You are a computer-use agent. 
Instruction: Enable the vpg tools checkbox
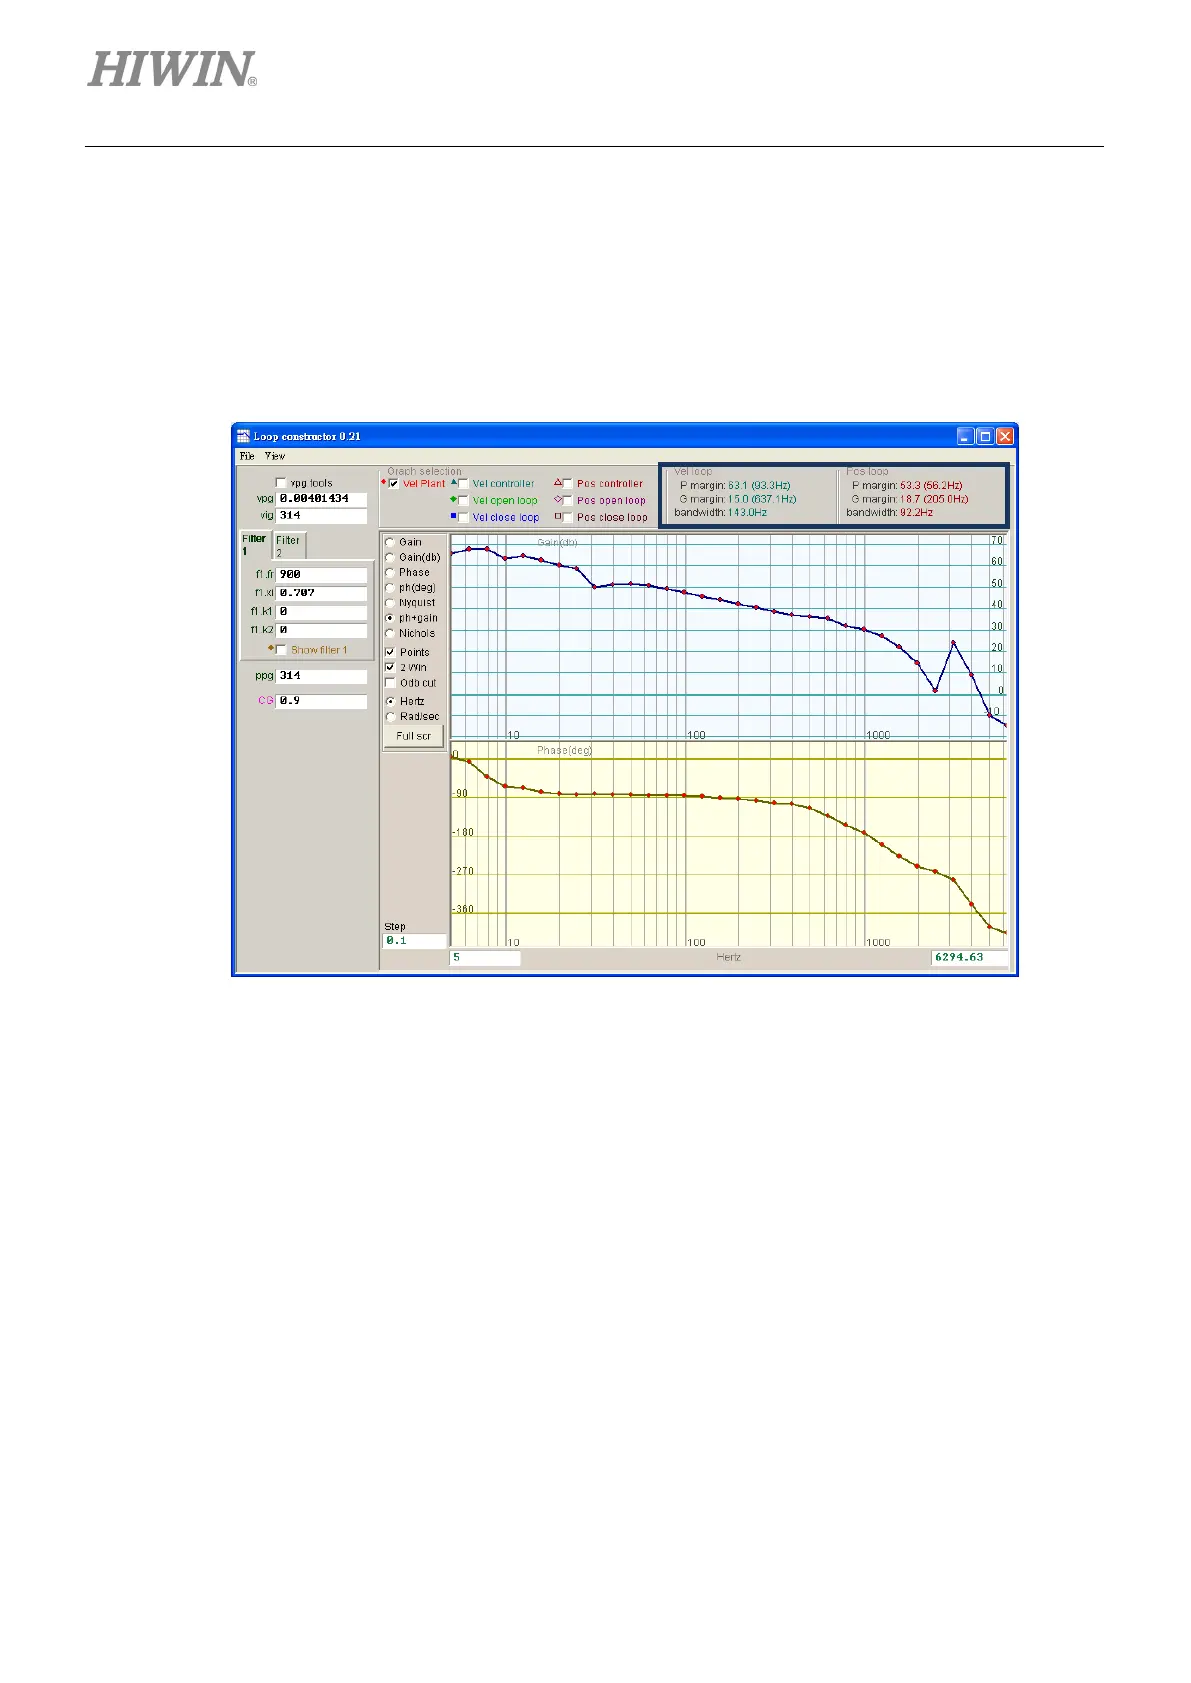pos(281,483)
